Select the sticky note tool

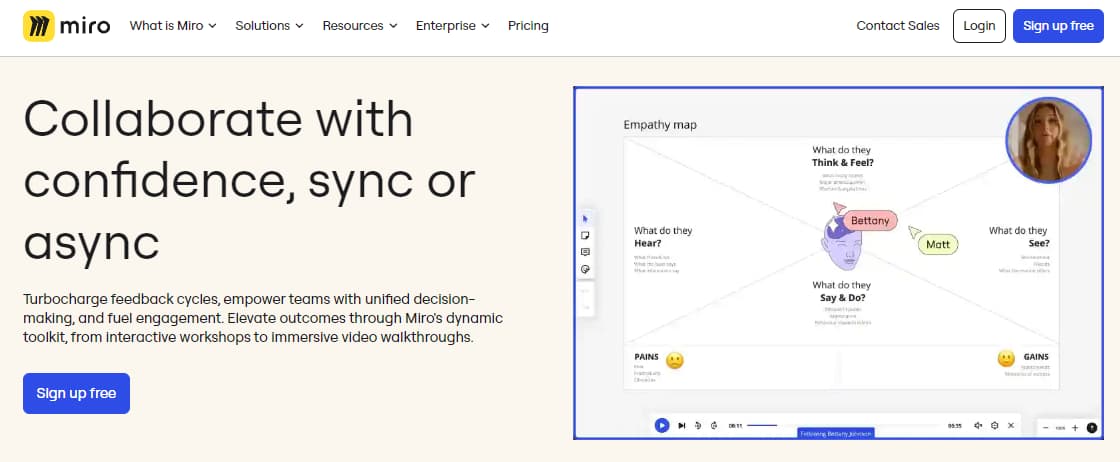click(586, 235)
